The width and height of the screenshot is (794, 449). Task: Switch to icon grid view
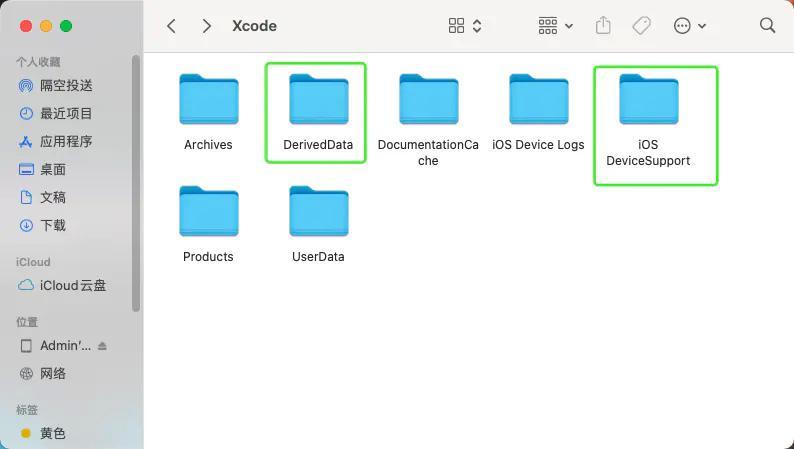point(456,26)
